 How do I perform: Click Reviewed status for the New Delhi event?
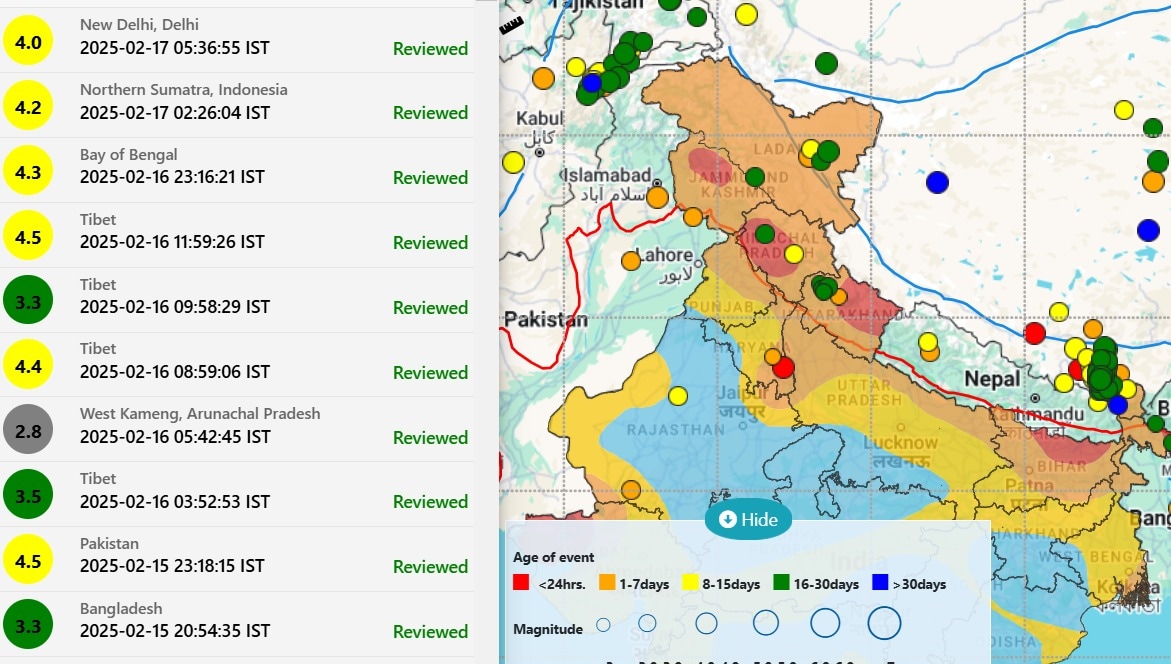tap(430, 48)
